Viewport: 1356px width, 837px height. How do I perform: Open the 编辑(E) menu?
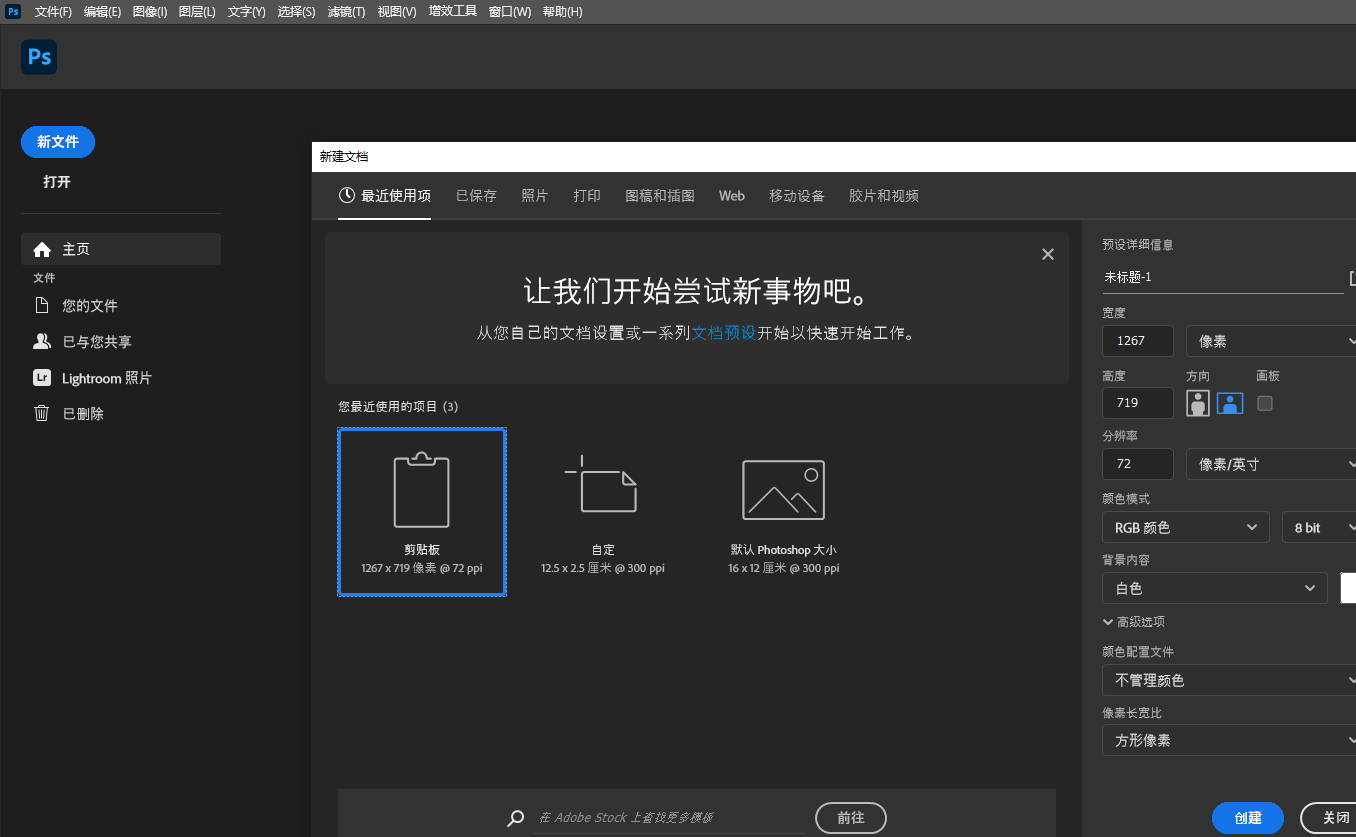click(102, 12)
